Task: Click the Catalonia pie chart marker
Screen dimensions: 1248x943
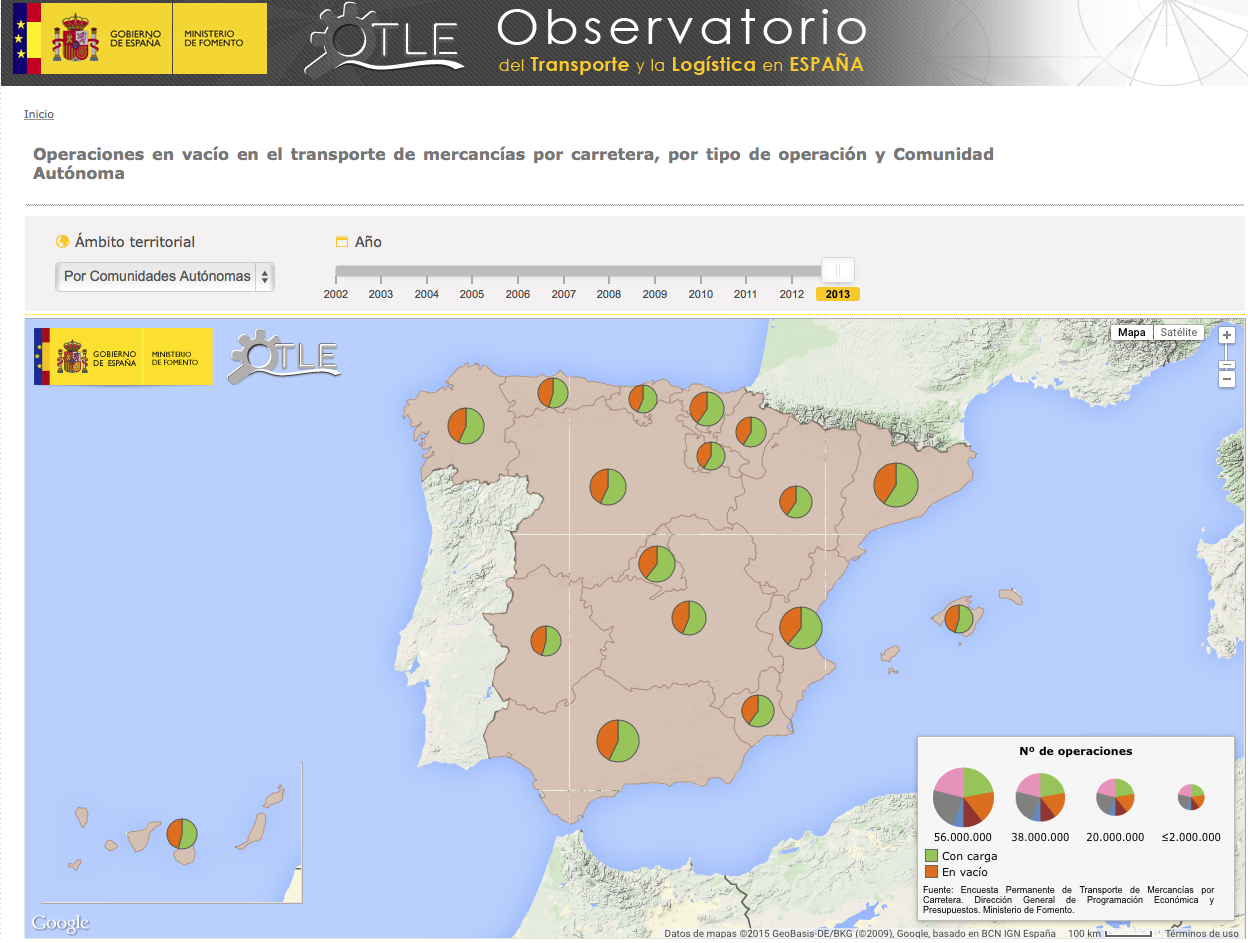Action: point(896,485)
